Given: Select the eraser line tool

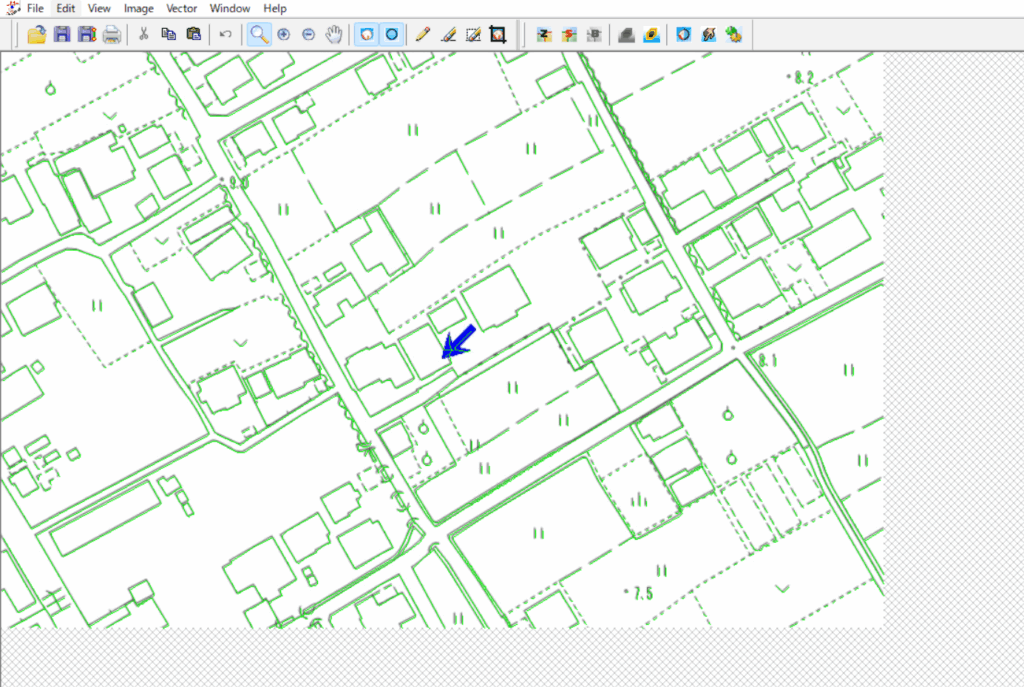Looking at the screenshot, I should coord(449,35).
